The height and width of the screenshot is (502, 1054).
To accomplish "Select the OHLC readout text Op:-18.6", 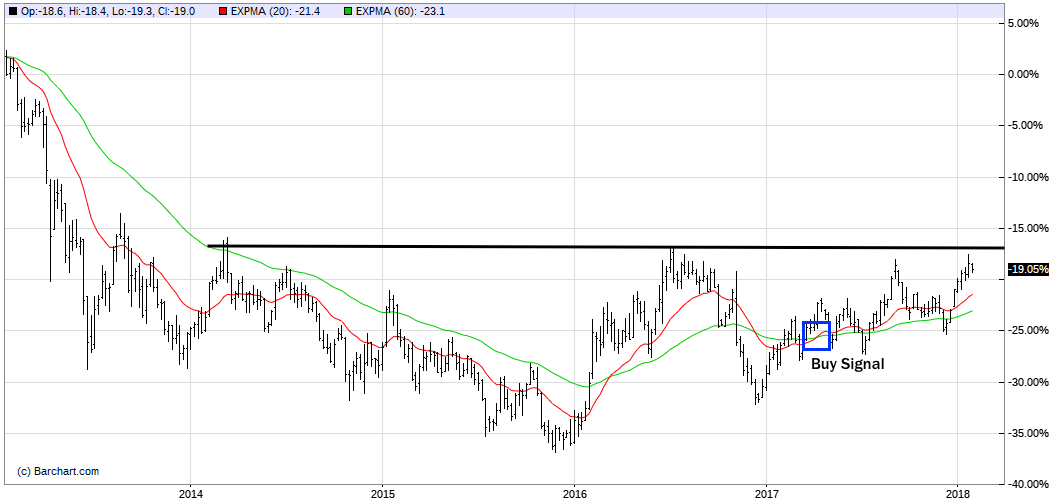I will pos(43,11).
